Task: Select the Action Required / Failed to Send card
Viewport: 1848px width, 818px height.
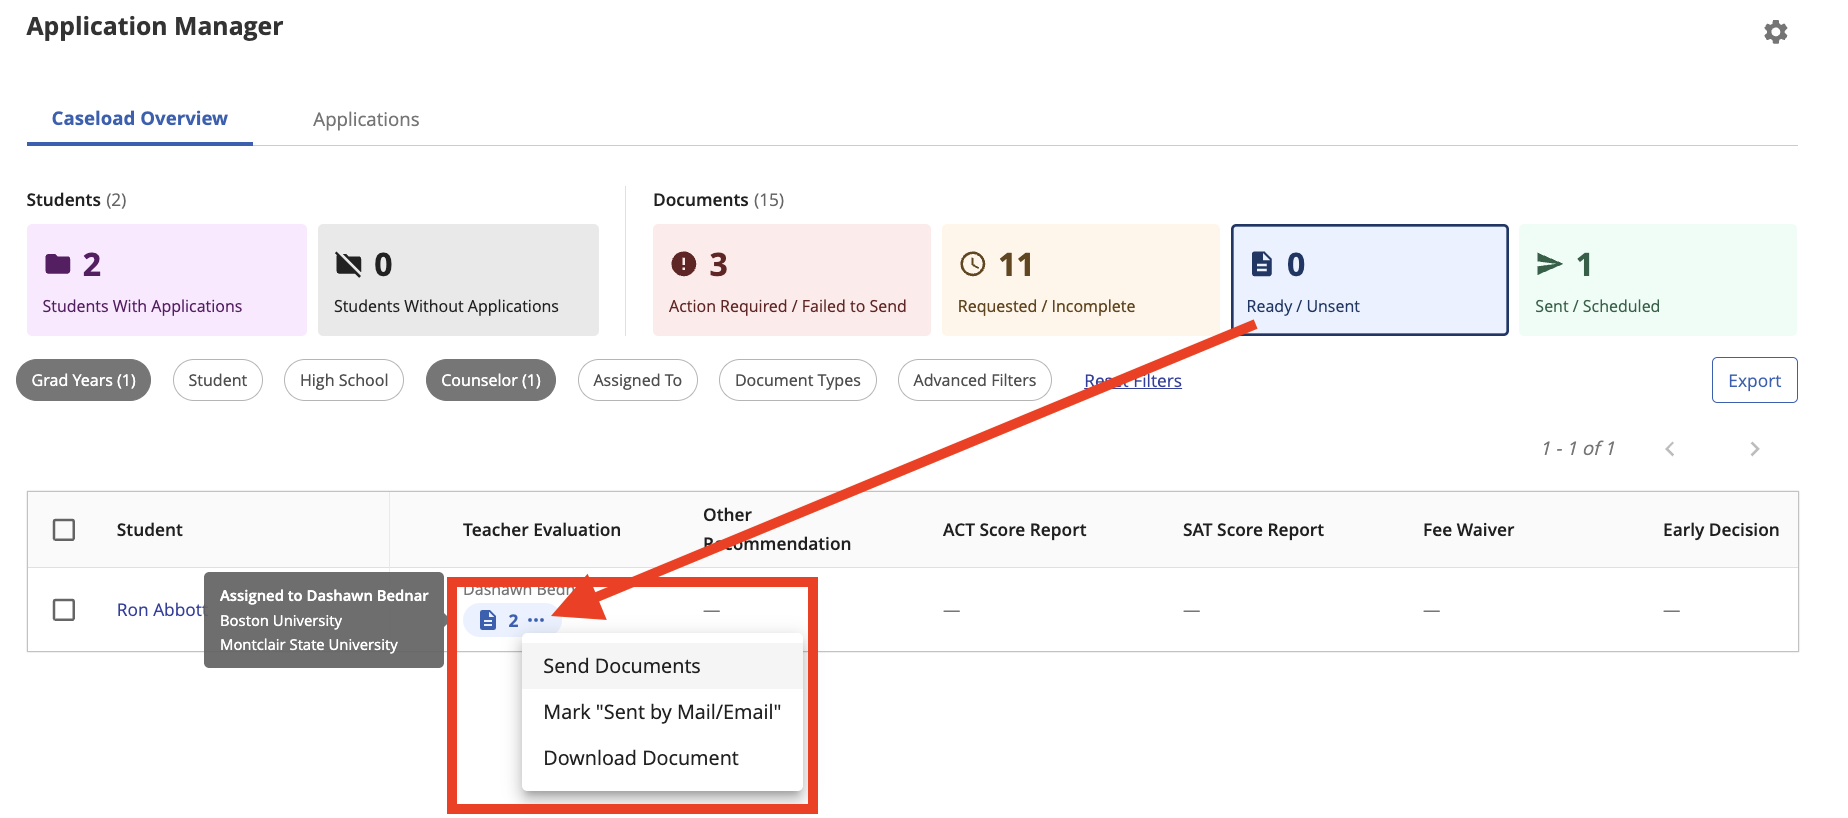Action: [792, 280]
